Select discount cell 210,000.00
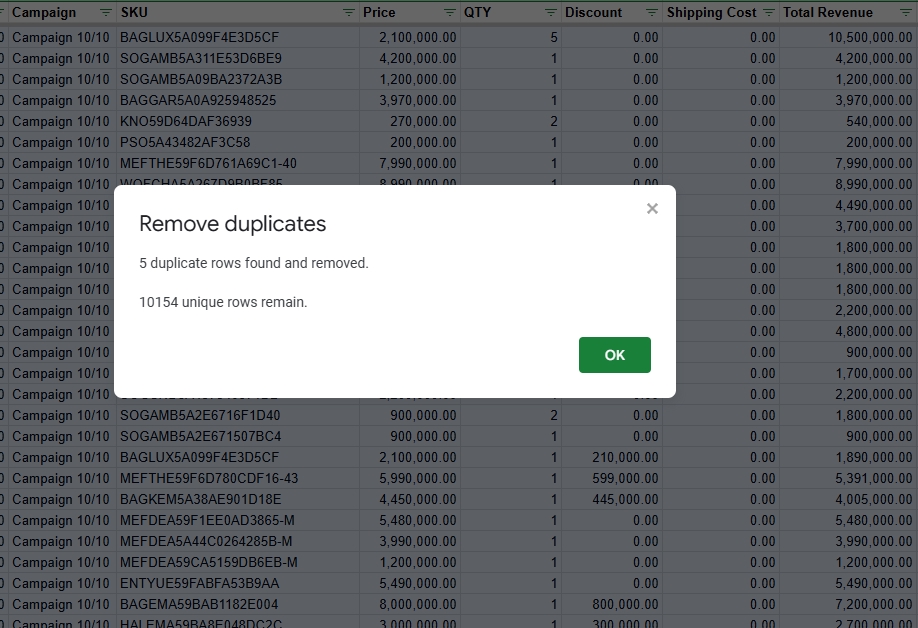The height and width of the screenshot is (628, 918). pyautogui.click(x=612, y=458)
